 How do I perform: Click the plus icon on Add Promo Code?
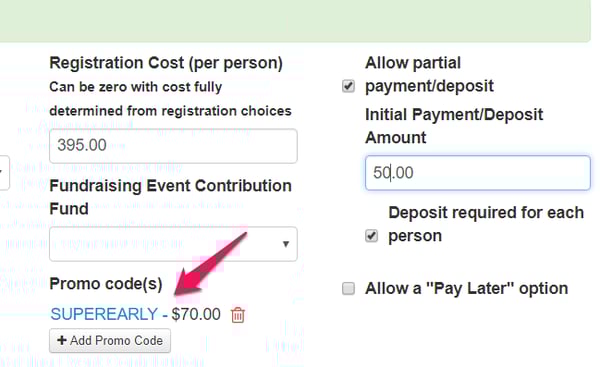(x=62, y=340)
